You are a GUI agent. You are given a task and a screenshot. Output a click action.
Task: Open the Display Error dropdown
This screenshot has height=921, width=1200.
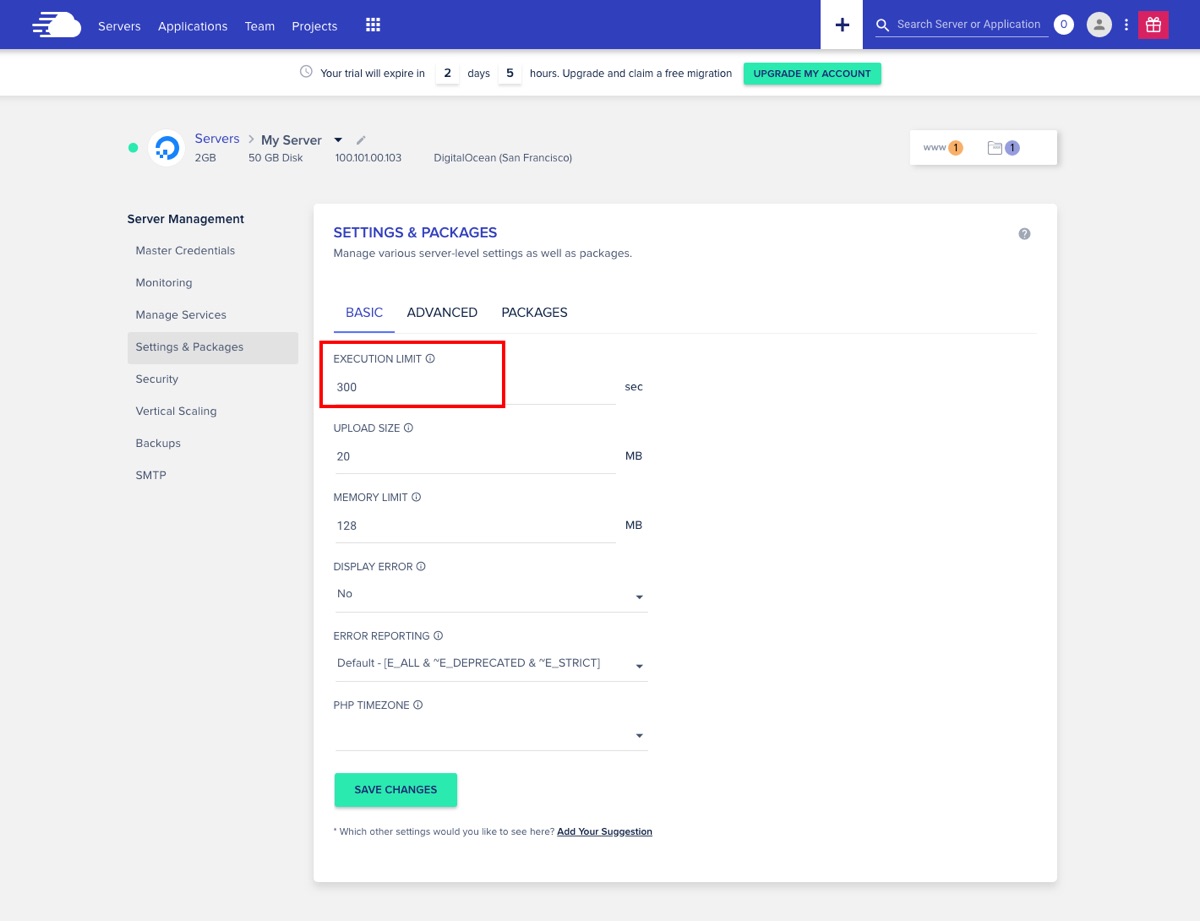491,595
